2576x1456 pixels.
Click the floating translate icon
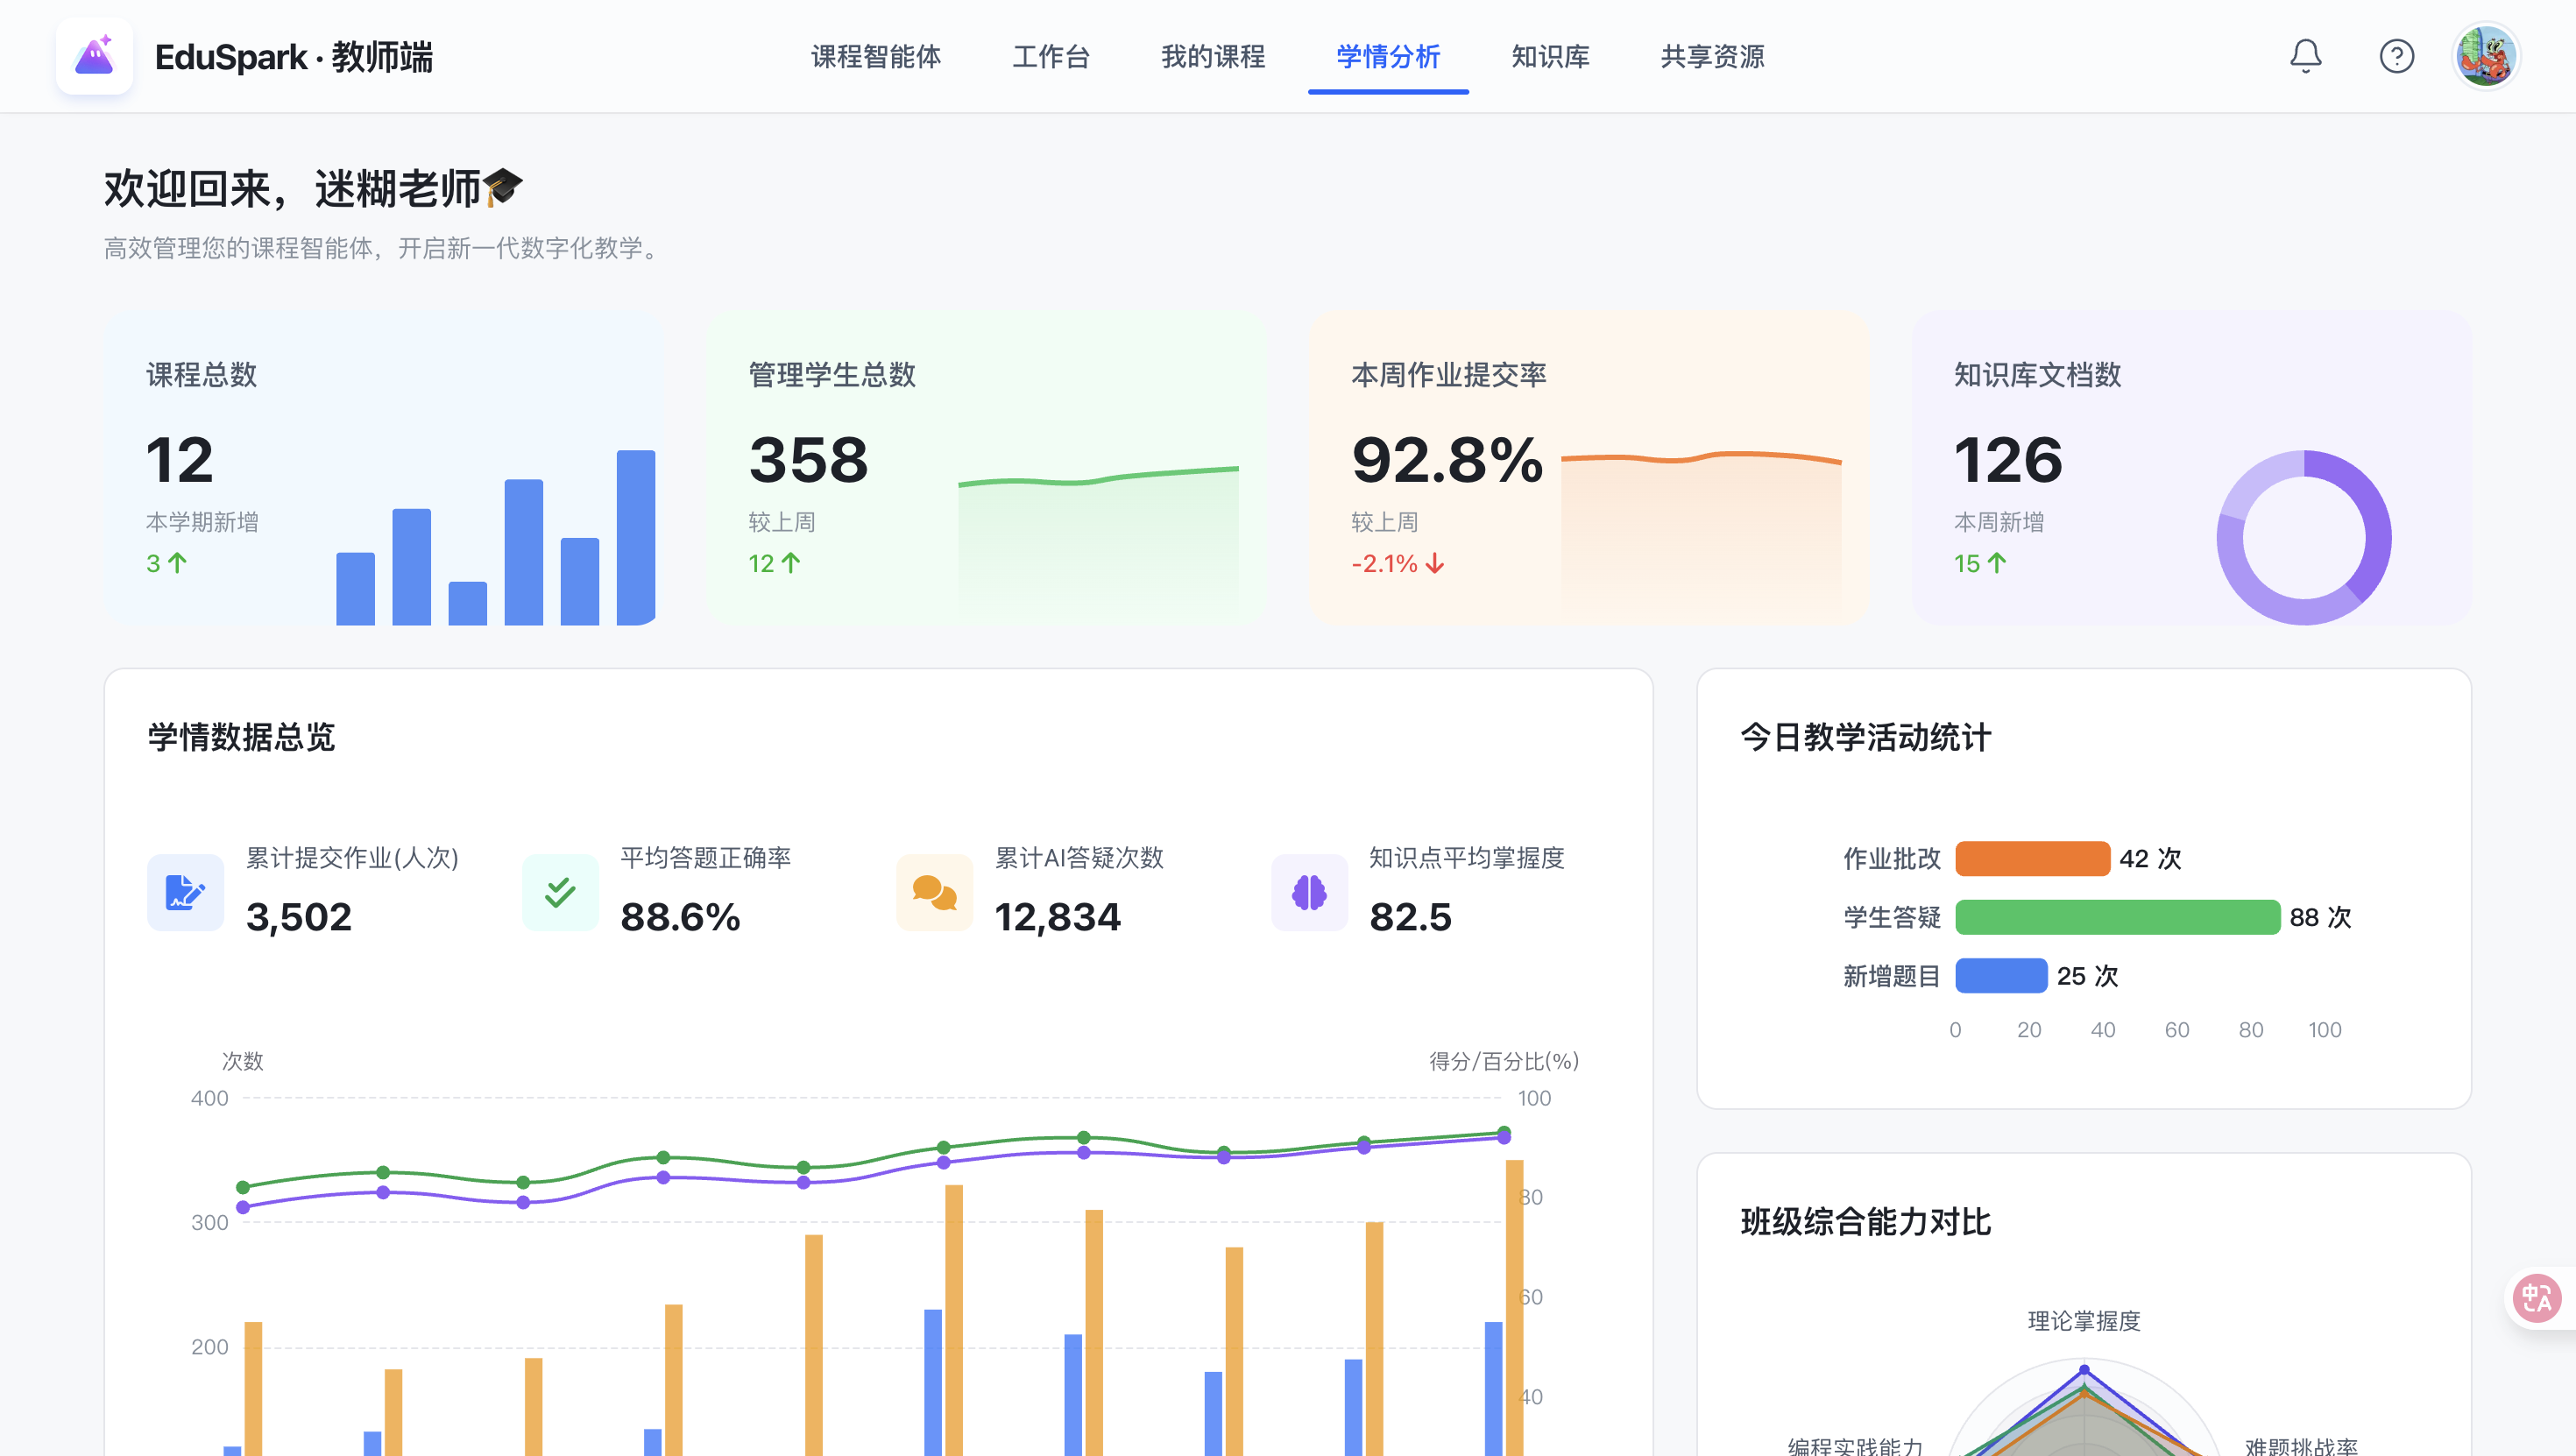2536,1297
